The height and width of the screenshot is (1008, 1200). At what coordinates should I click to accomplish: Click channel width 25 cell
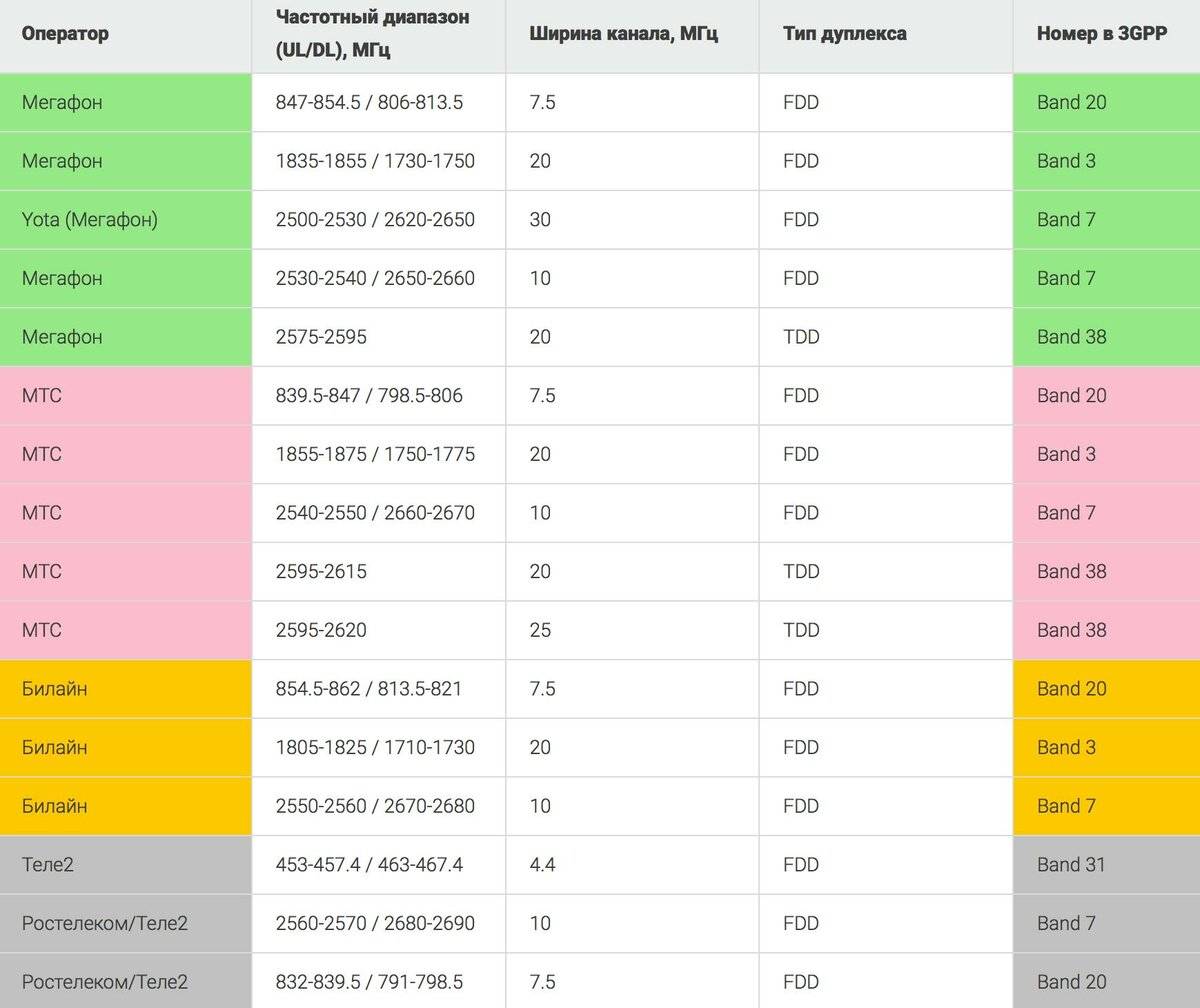(x=632, y=630)
